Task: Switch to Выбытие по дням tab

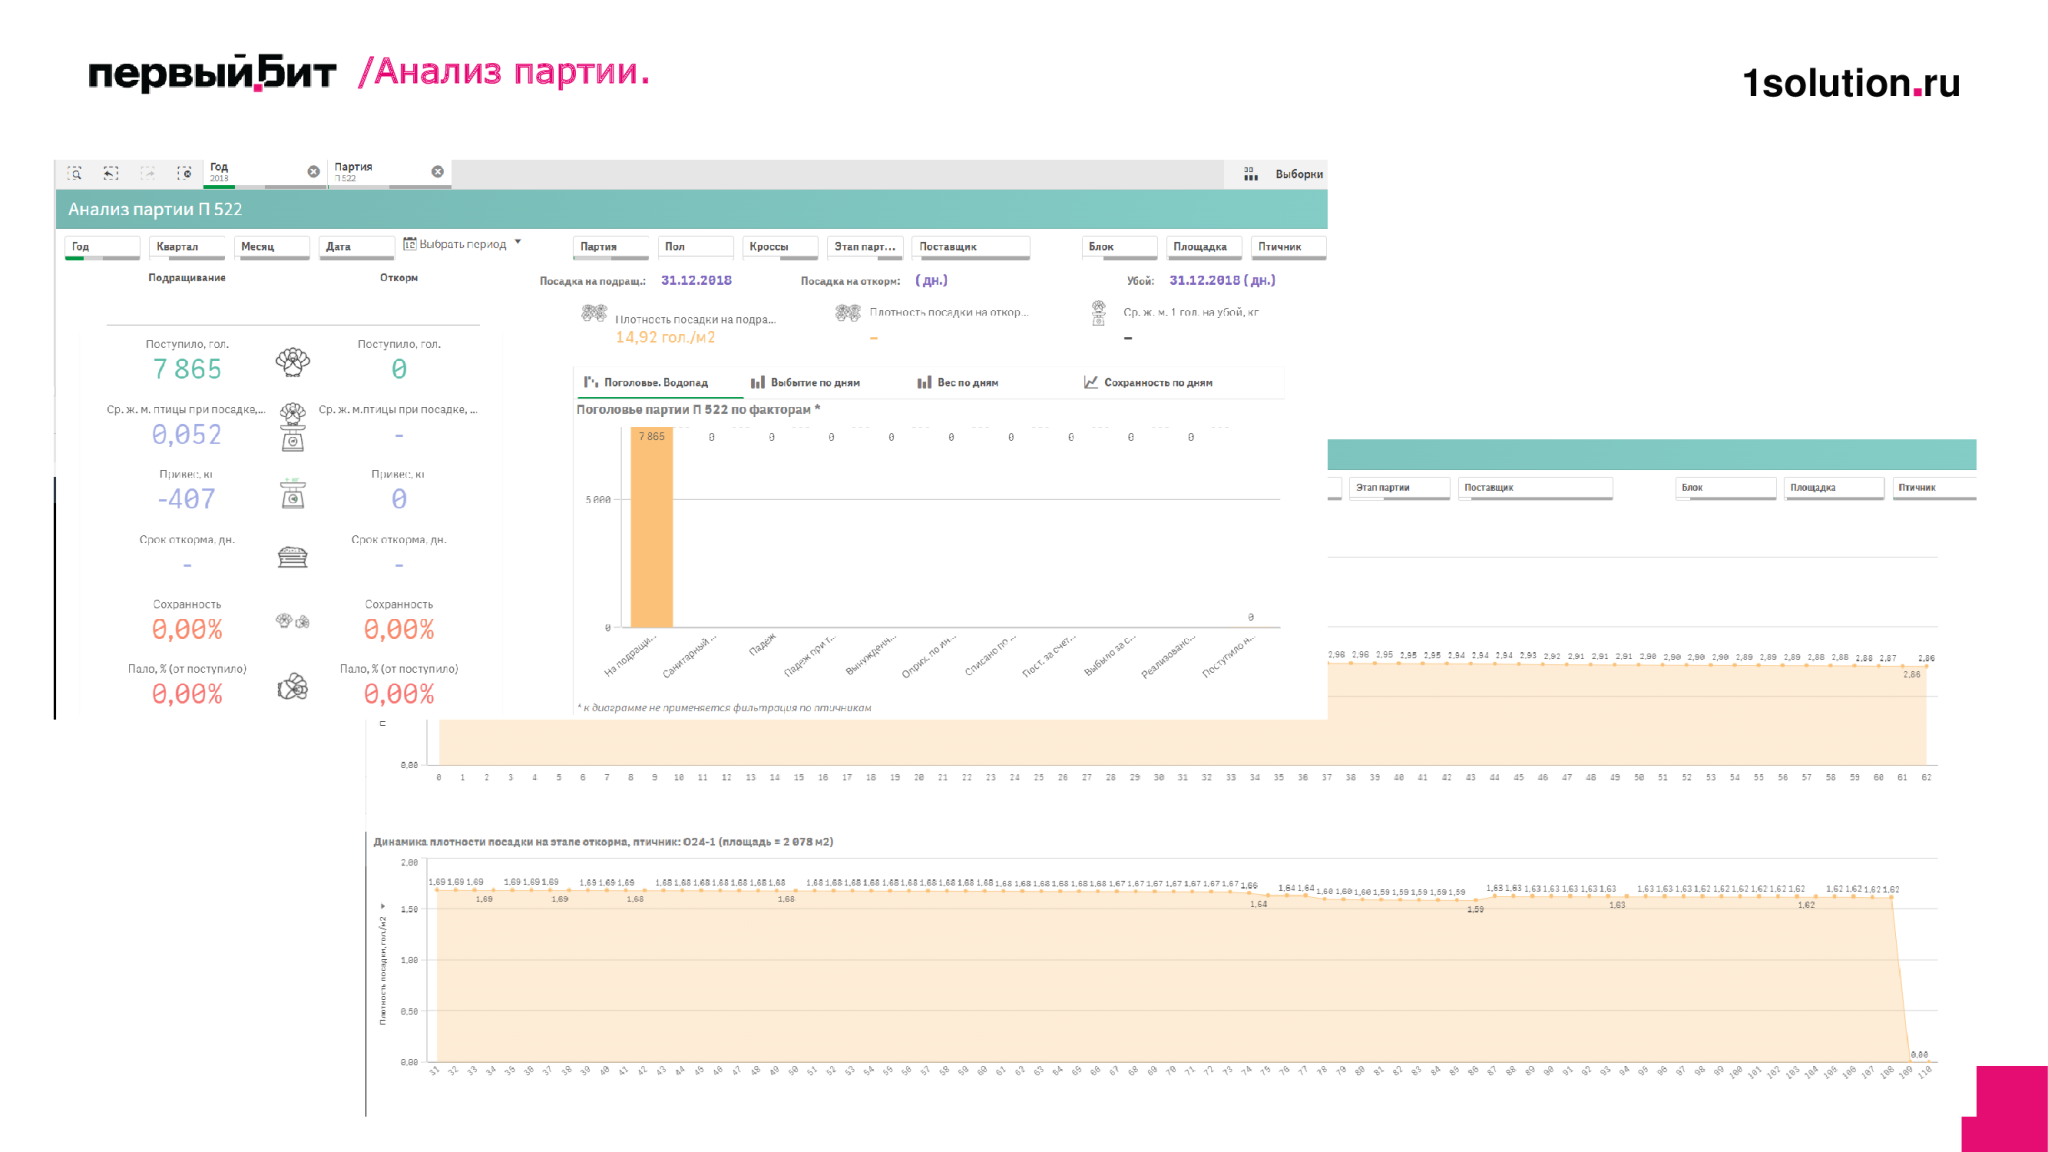Action: [805, 383]
